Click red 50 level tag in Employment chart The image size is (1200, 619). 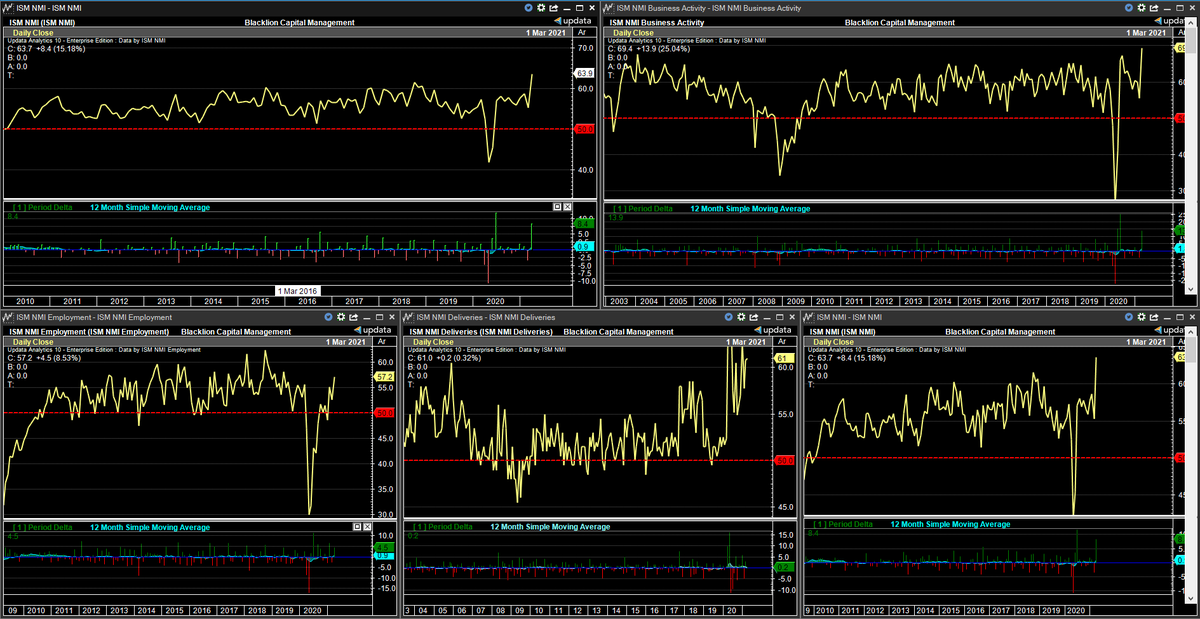click(384, 412)
